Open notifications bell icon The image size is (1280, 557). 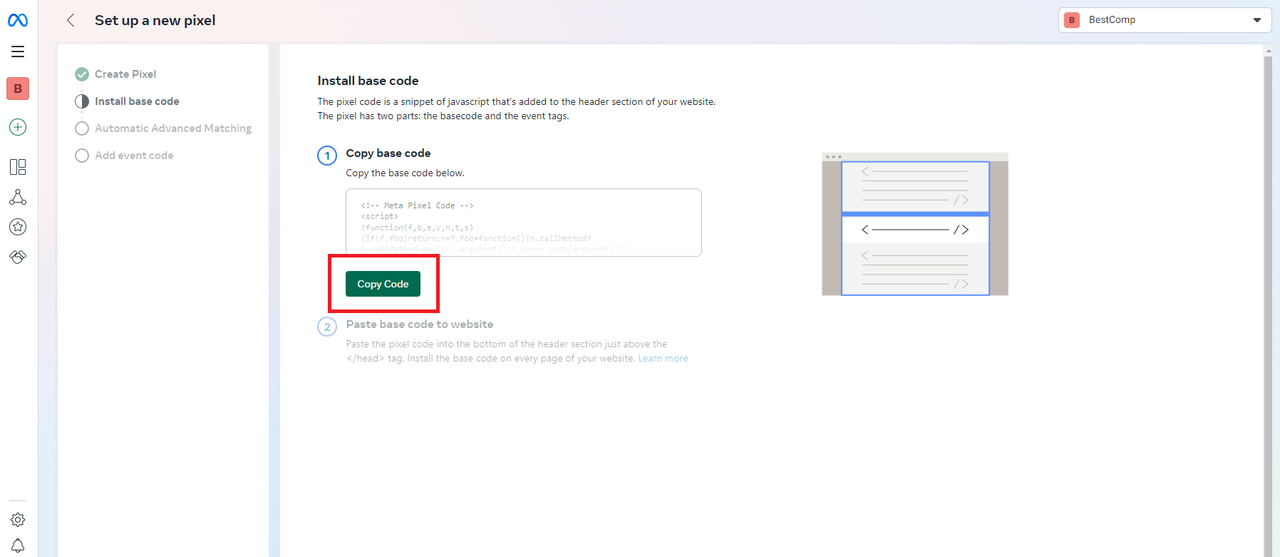pos(18,545)
